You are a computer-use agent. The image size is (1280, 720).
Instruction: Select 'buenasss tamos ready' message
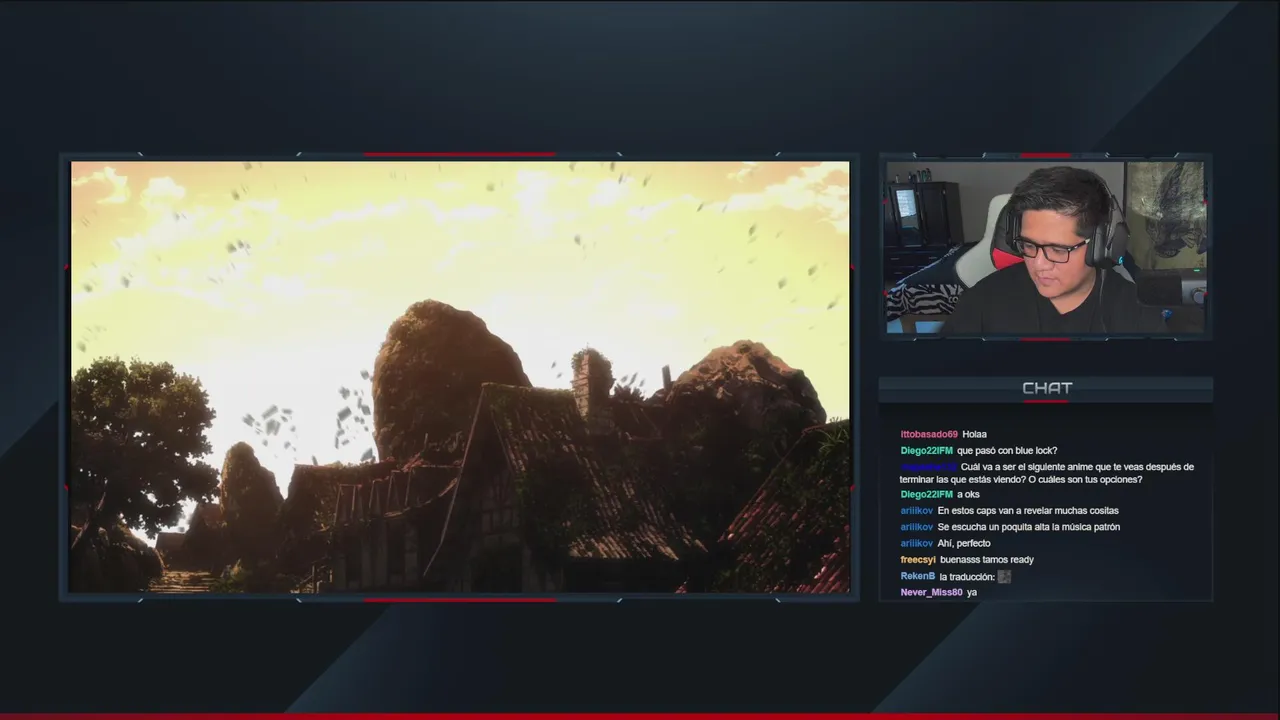(x=987, y=560)
